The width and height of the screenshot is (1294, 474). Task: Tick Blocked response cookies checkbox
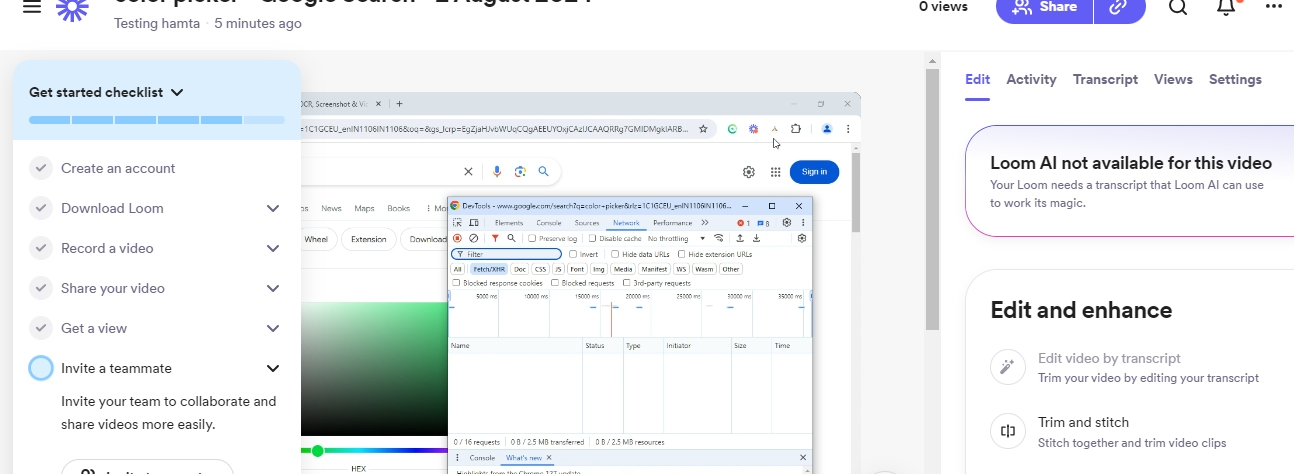pos(457,283)
